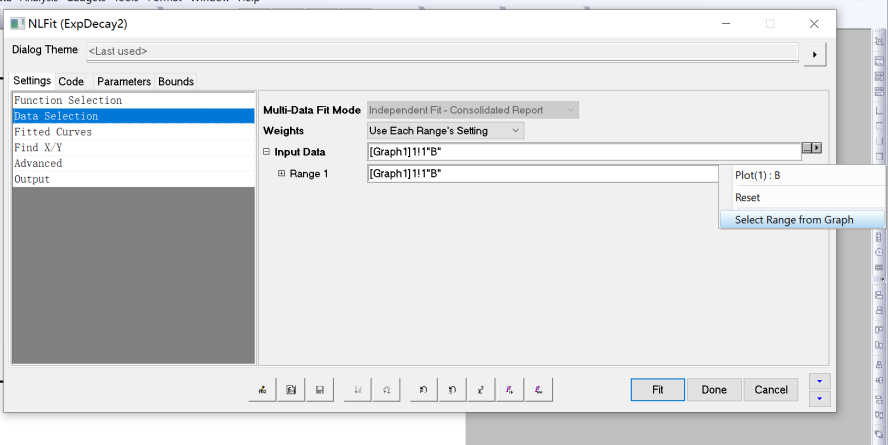Click the last icon in the bottom toolbar
The image size is (888, 445).
(538, 390)
